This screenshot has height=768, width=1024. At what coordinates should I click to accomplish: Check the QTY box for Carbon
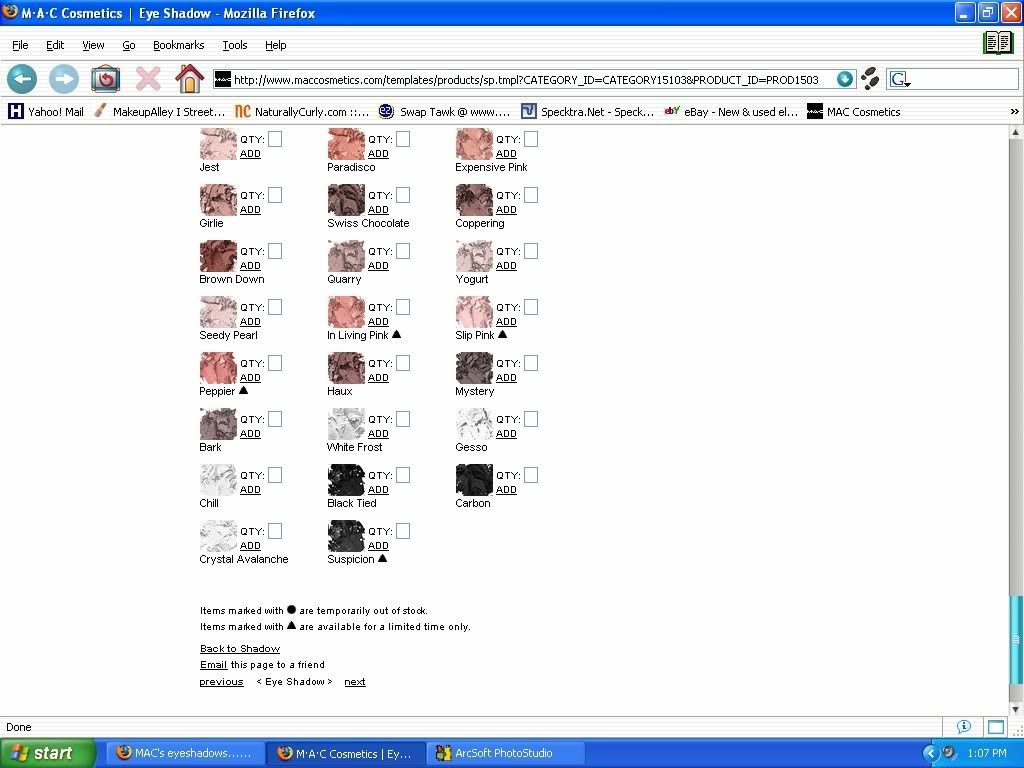click(x=531, y=475)
